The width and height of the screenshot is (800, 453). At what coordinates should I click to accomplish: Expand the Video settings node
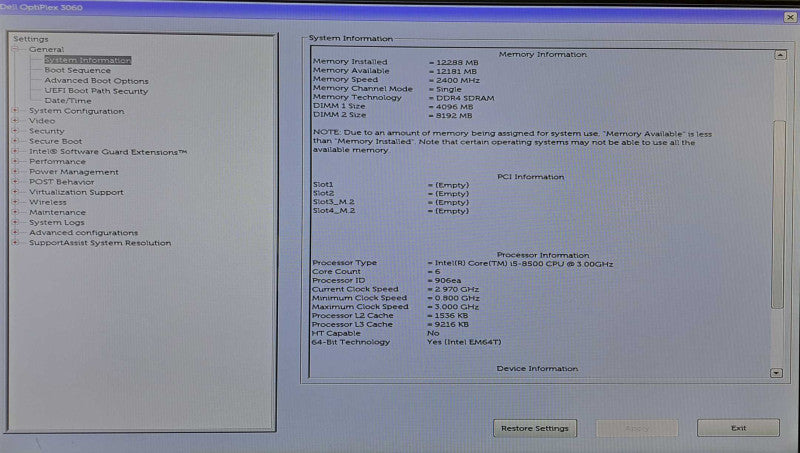pyautogui.click(x=15, y=121)
